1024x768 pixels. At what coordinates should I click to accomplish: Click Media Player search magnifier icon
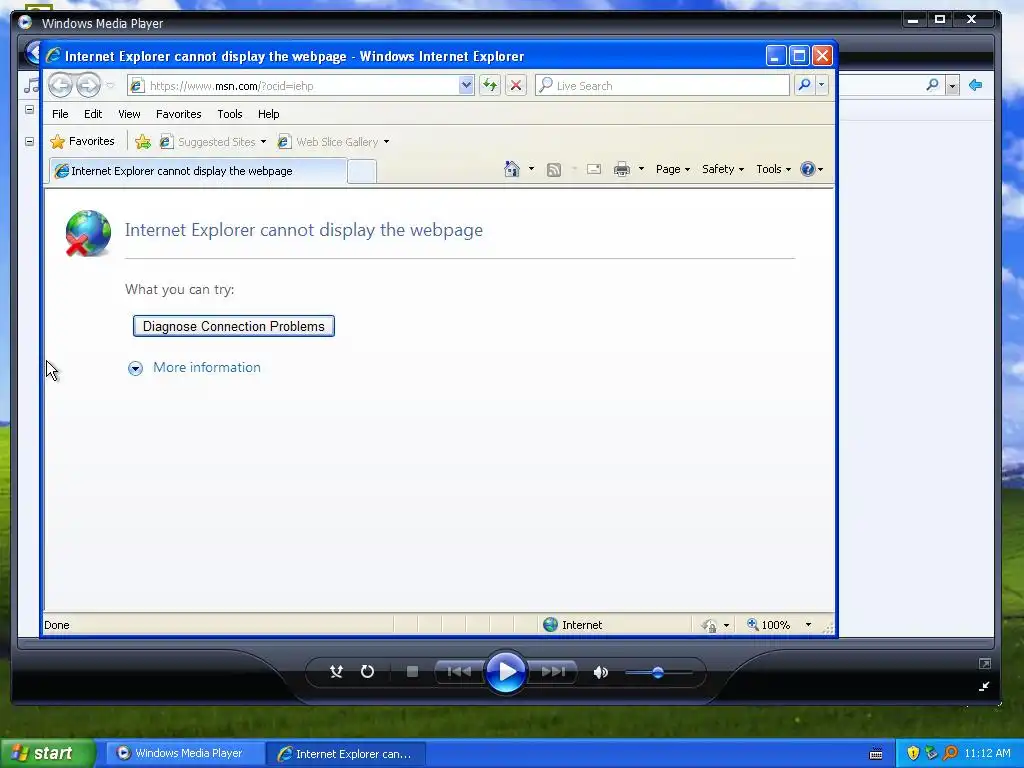[x=933, y=85]
